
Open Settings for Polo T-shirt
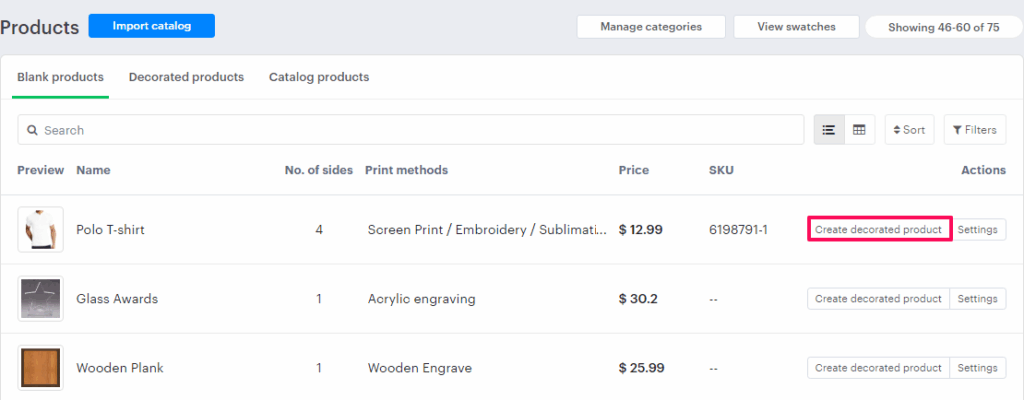977,230
